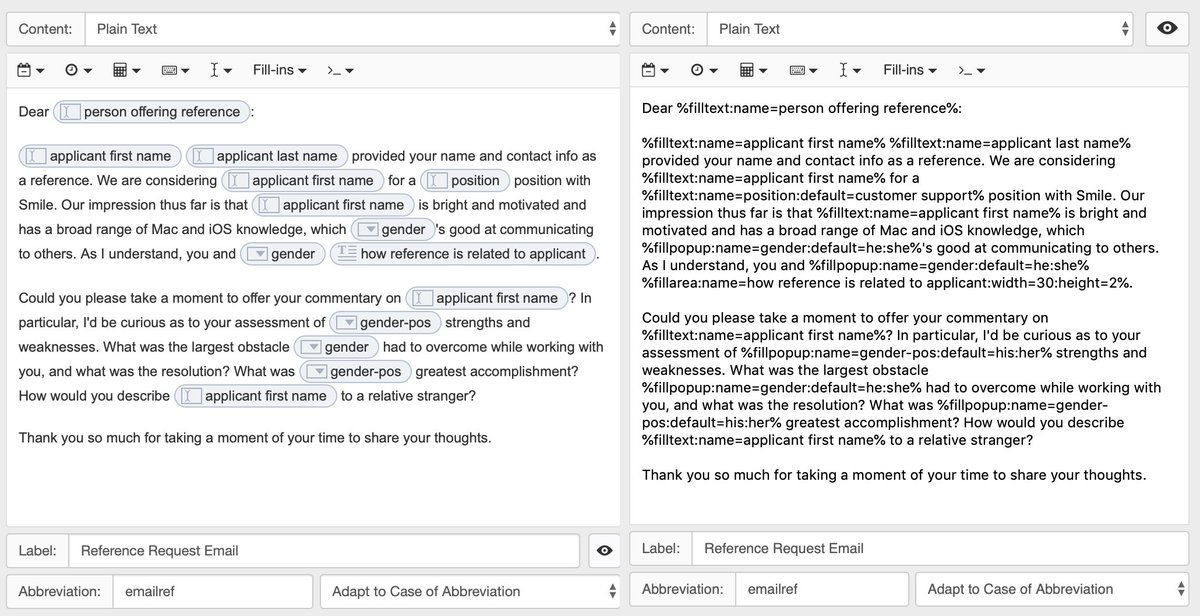
Task: Open date/time math menu in left panel toolbar
Action: pyautogui.click(x=126, y=70)
